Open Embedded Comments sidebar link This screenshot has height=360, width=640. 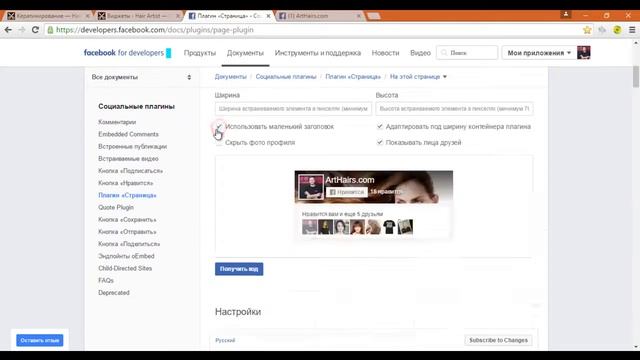128,134
